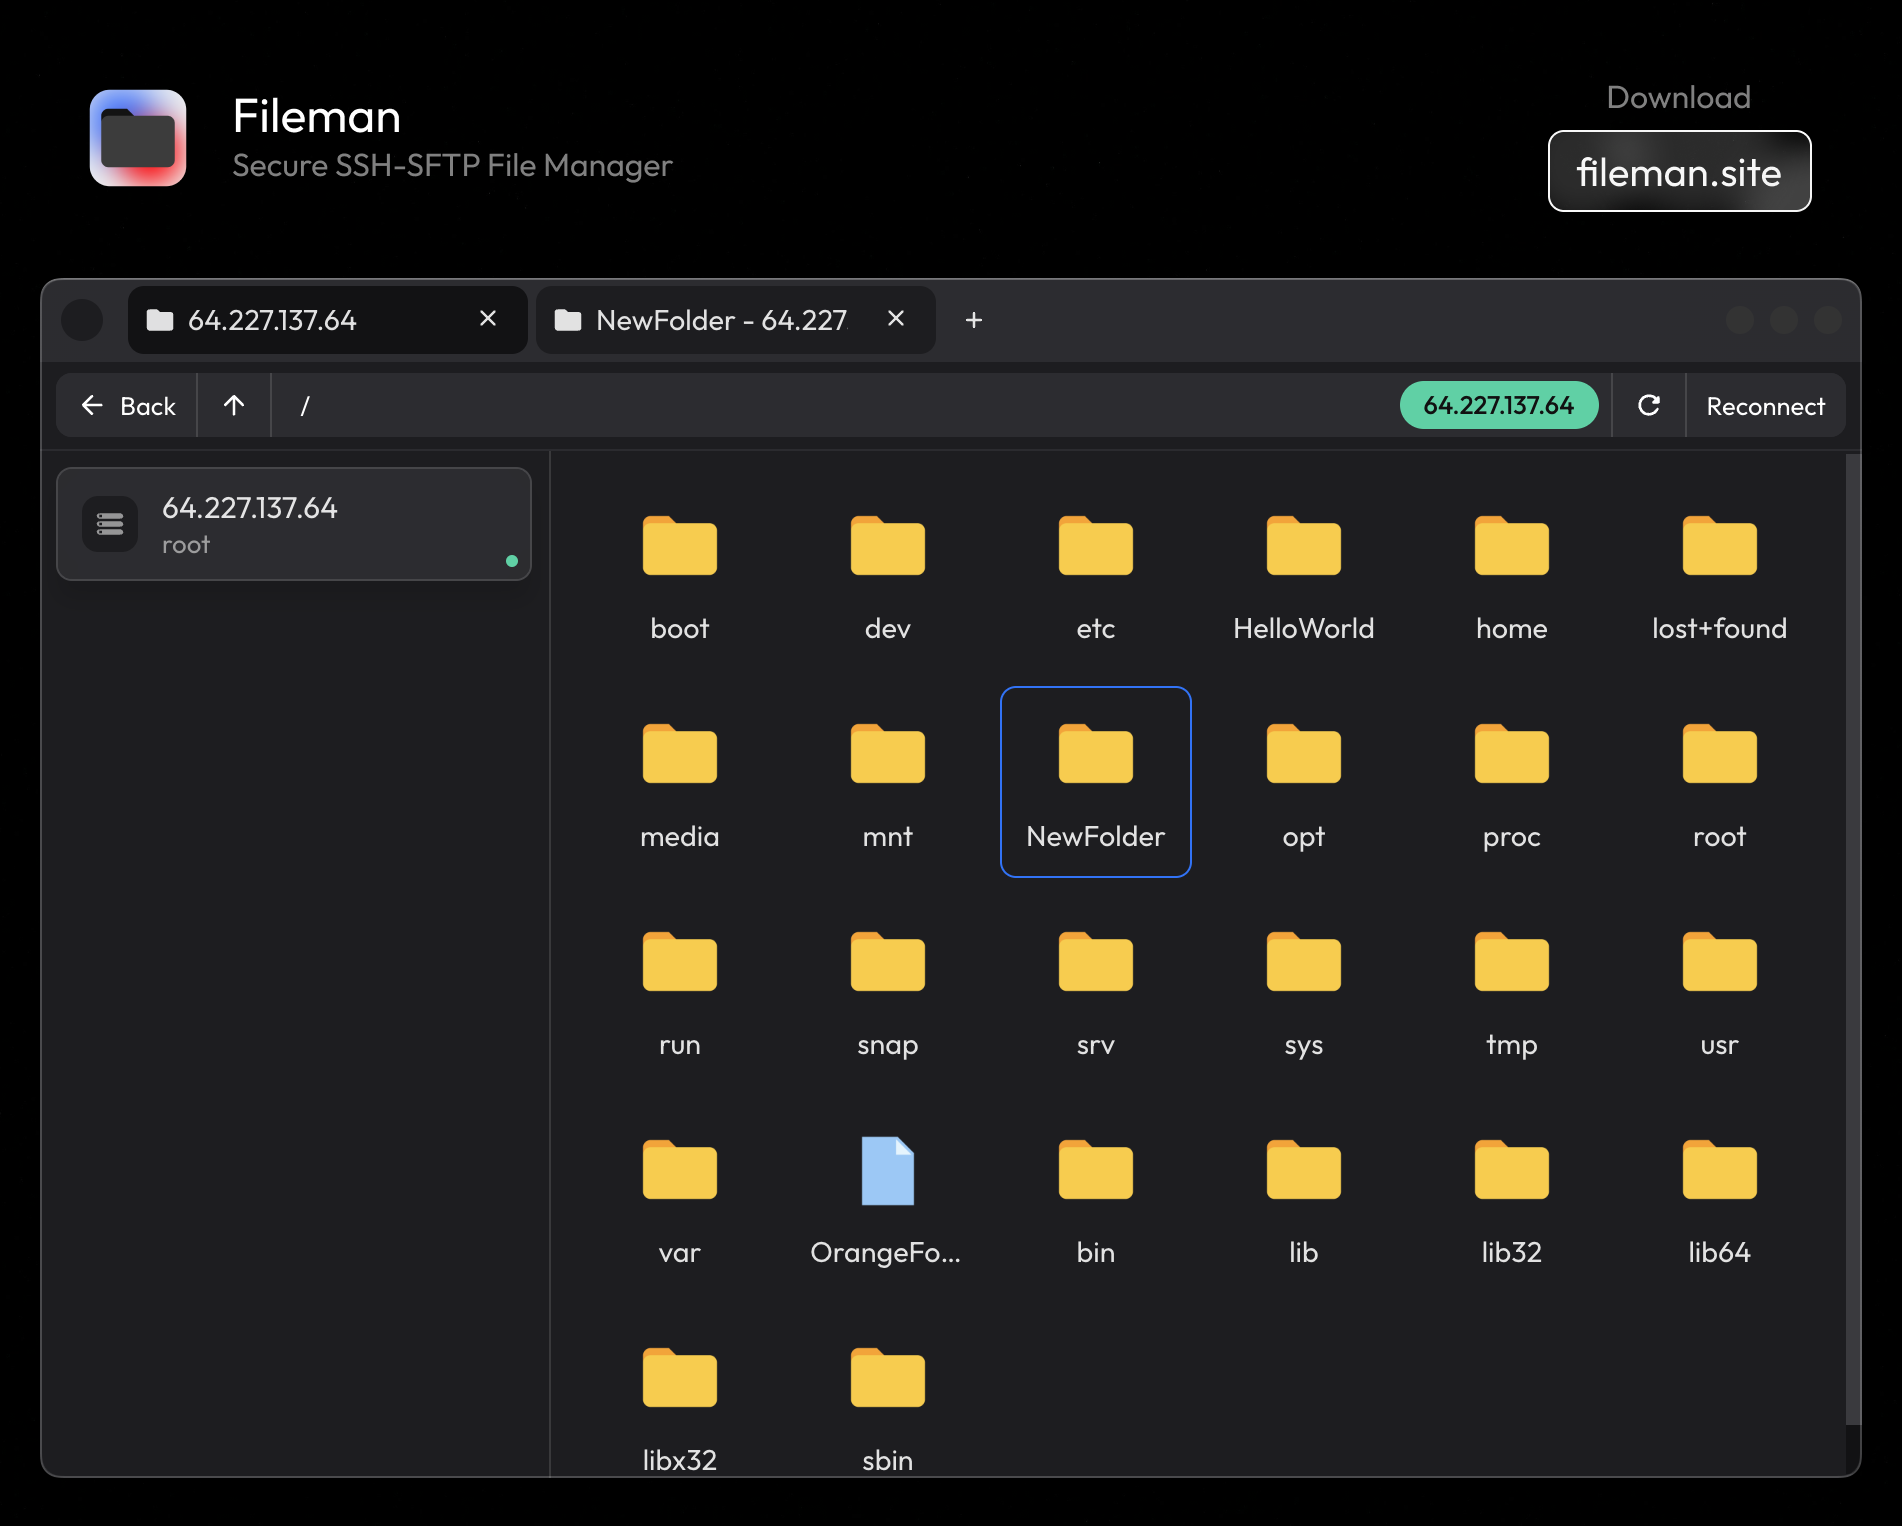Open the boot folder
The height and width of the screenshot is (1526, 1902).
click(680, 574)
